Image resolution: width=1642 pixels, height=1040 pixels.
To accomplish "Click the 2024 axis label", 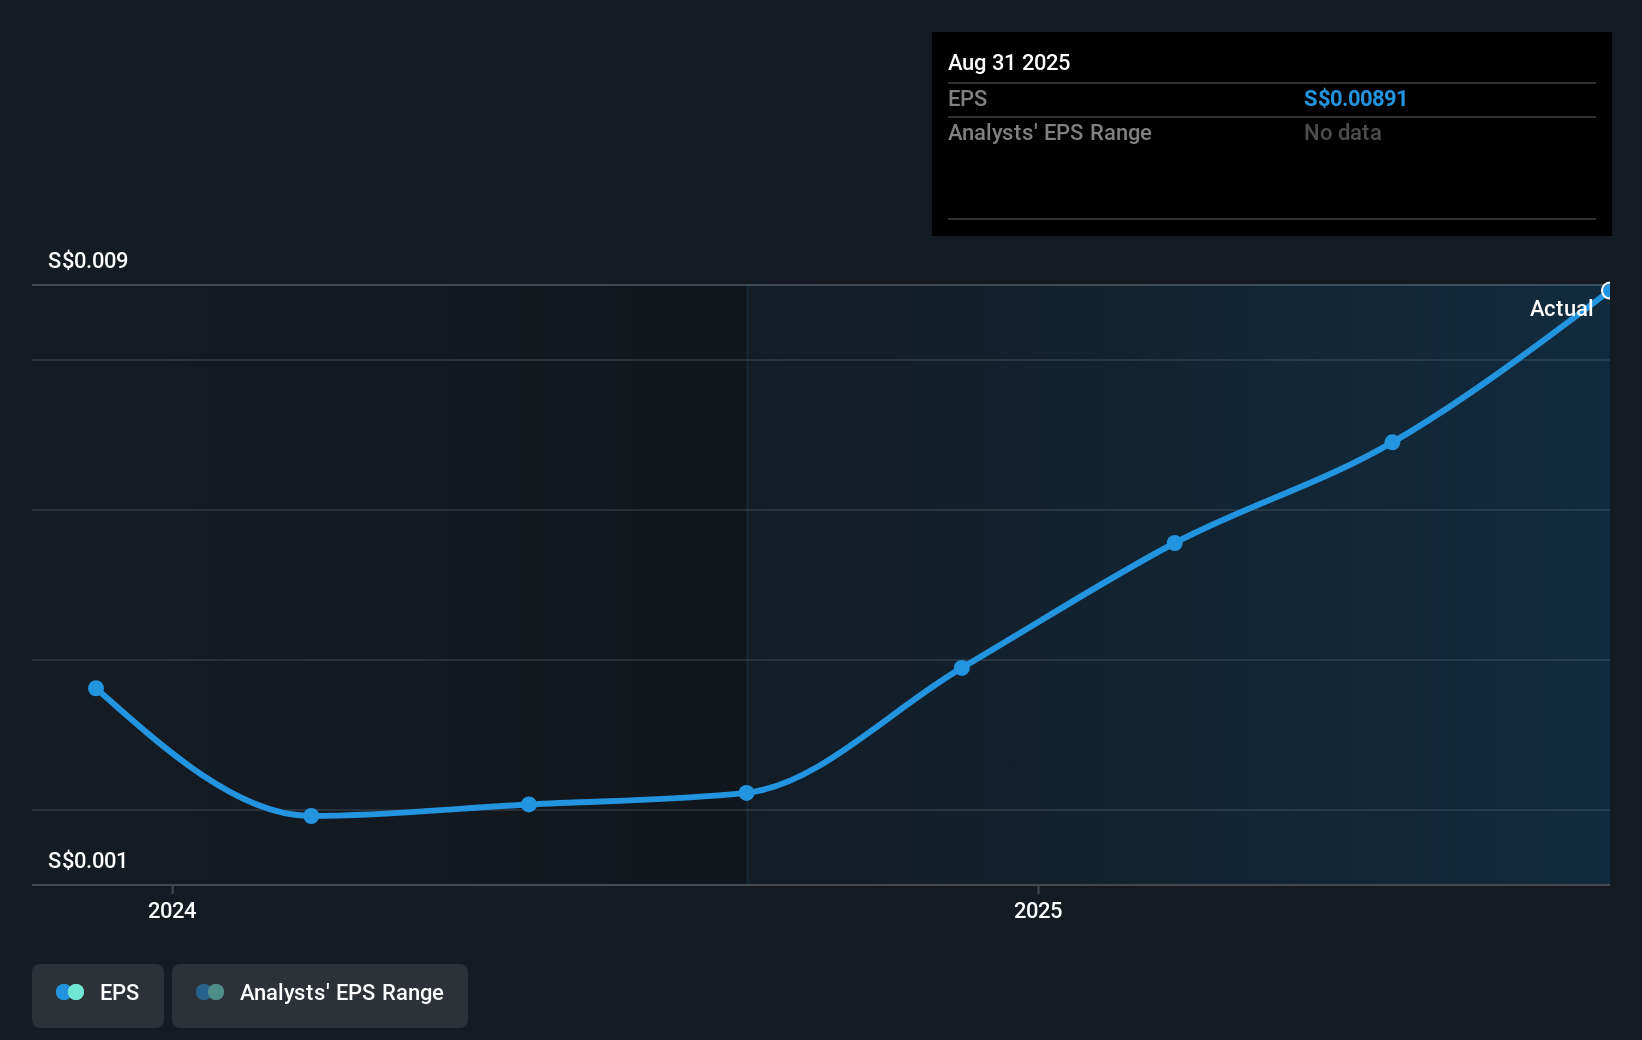I will [x=173, y=910].
